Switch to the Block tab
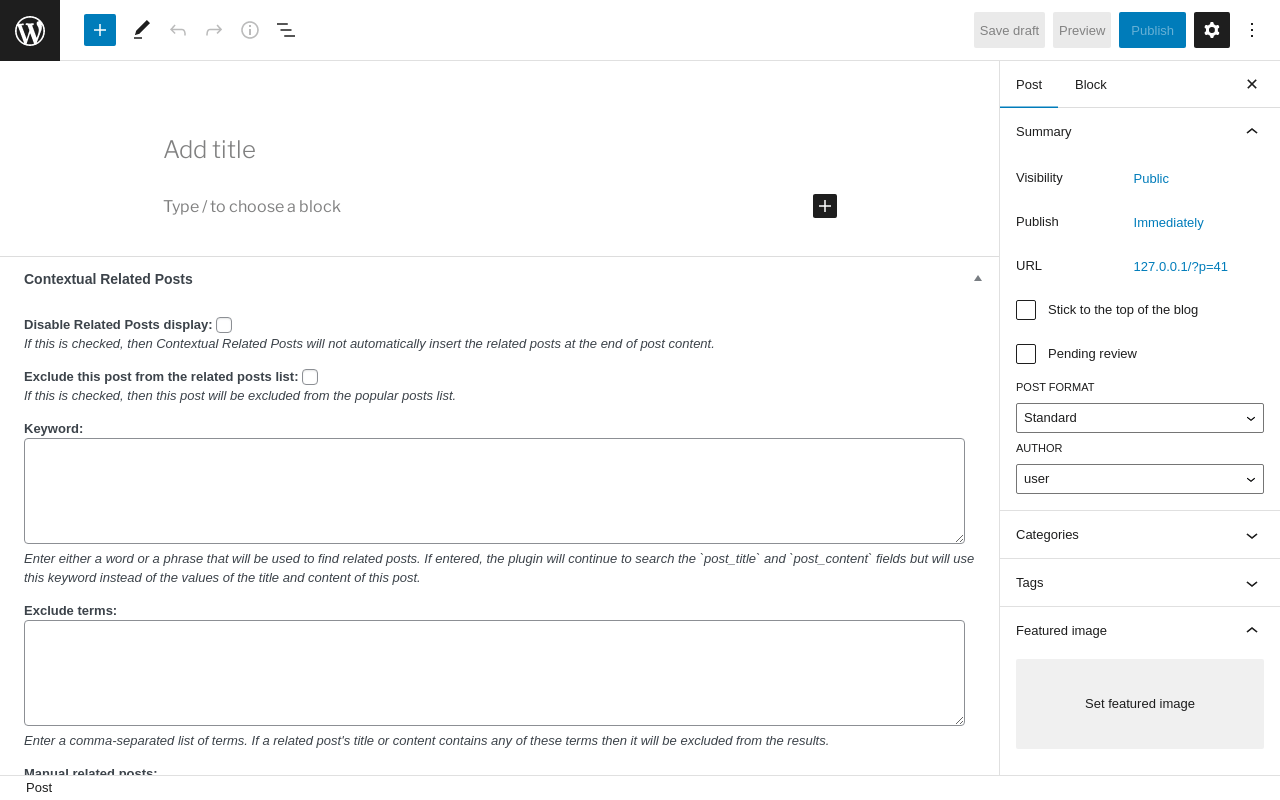This screenshot has width=1280, height=800. tap(1091, 85)
